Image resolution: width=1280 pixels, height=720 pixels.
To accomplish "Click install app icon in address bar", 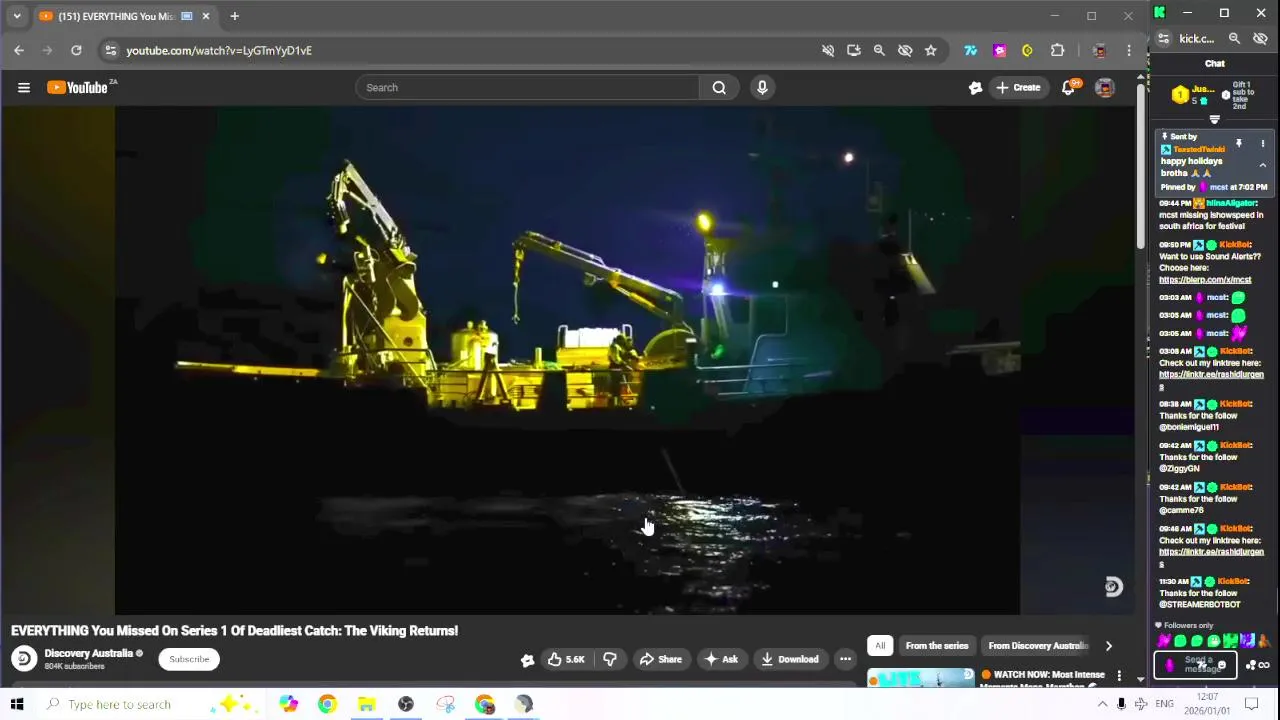I will 853,50.
